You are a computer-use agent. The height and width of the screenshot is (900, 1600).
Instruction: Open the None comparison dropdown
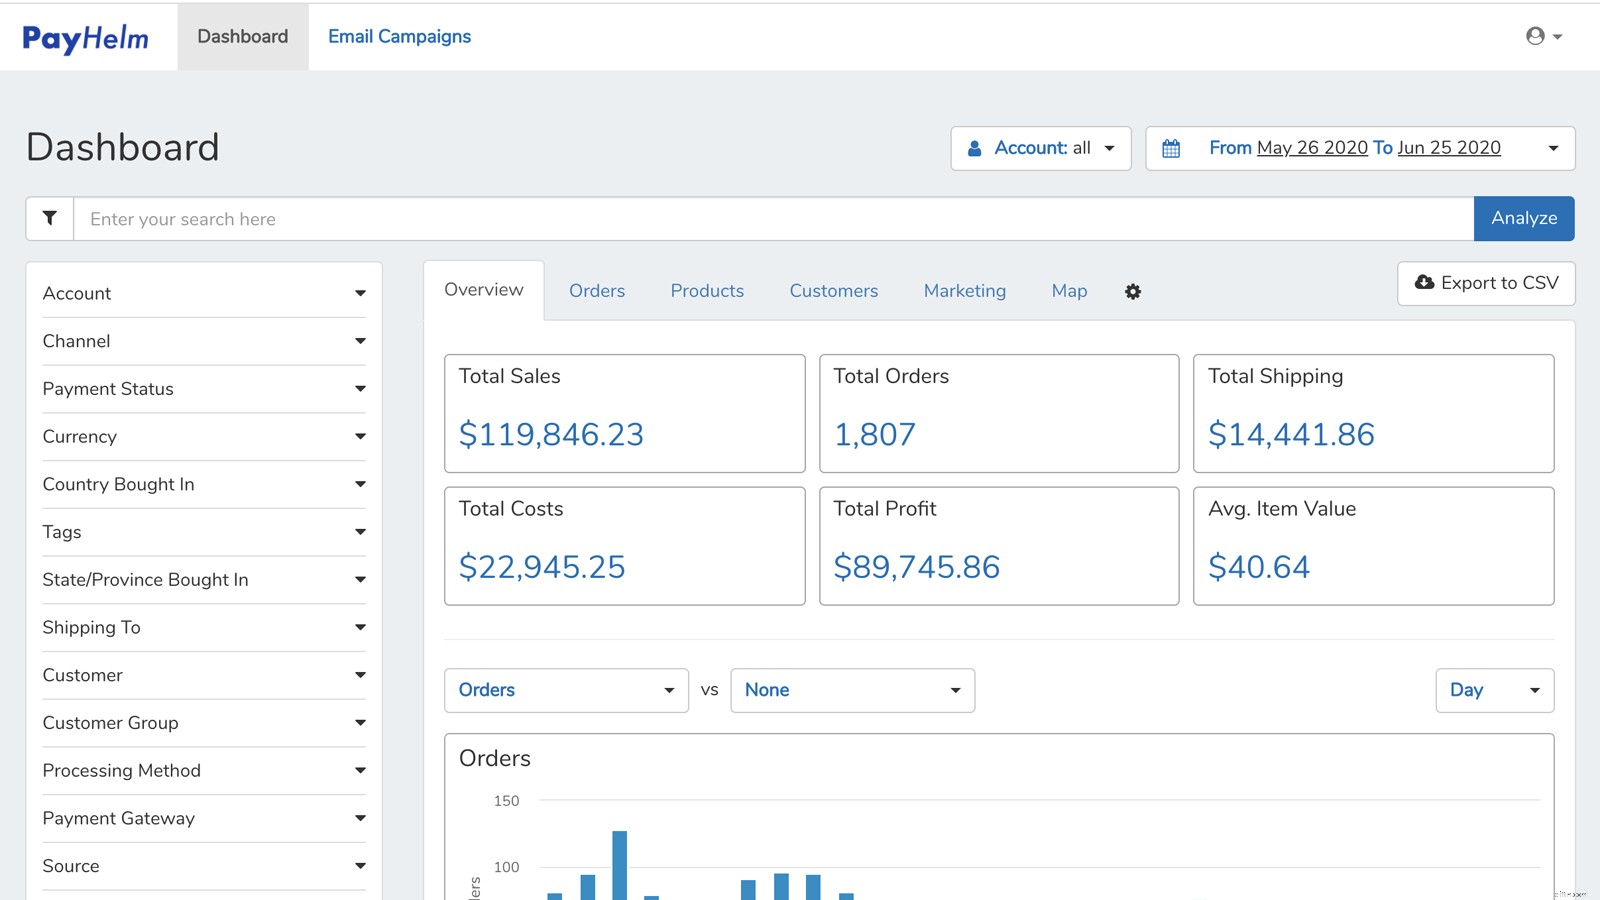(851, 689)
